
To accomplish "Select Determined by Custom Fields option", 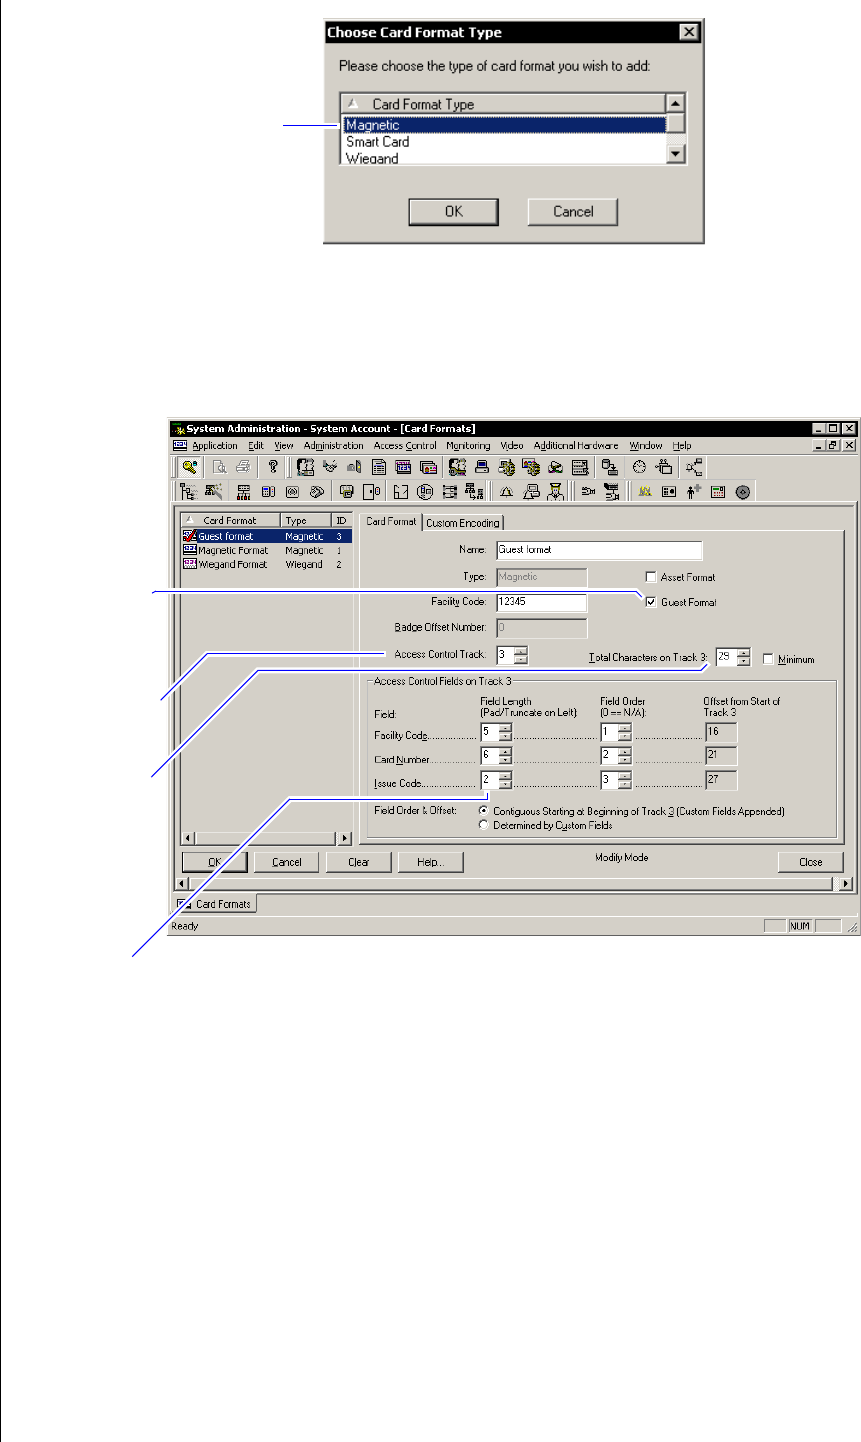I will coord(484,825).
